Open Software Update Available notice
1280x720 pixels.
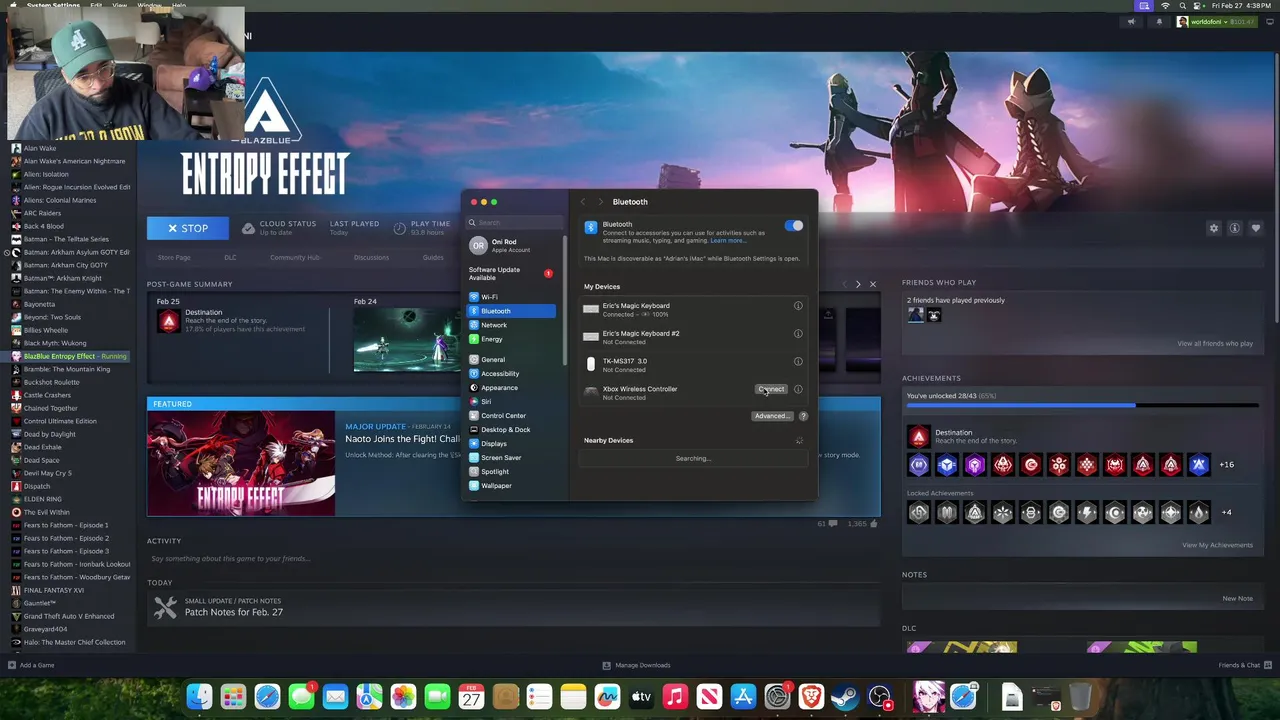(x=511, y=273)
